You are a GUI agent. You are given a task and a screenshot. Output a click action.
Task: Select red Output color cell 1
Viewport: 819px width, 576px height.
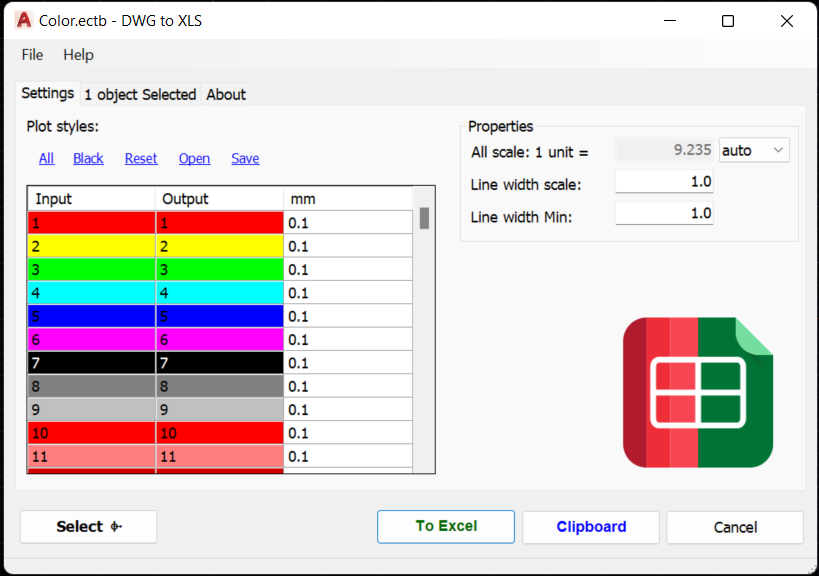click(220, 223)
